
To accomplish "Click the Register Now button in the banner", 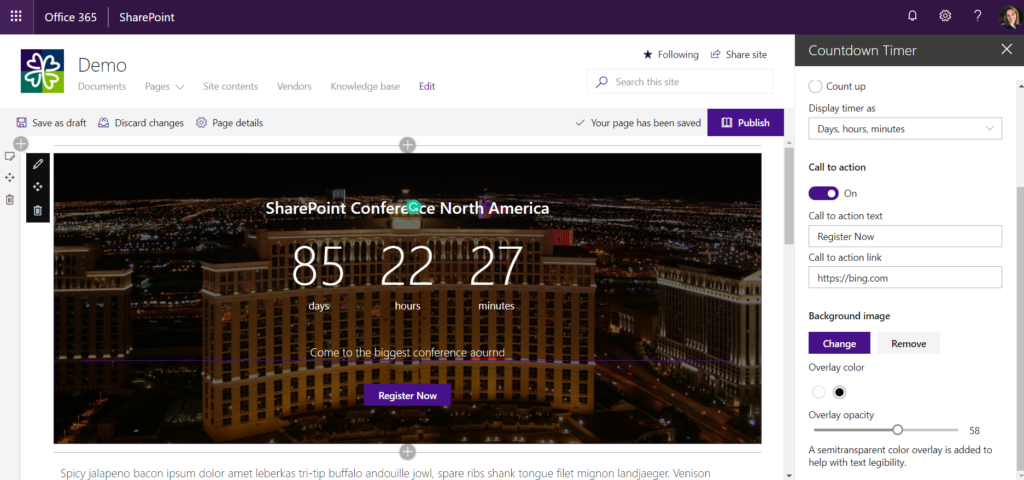I will coord(408,395).
